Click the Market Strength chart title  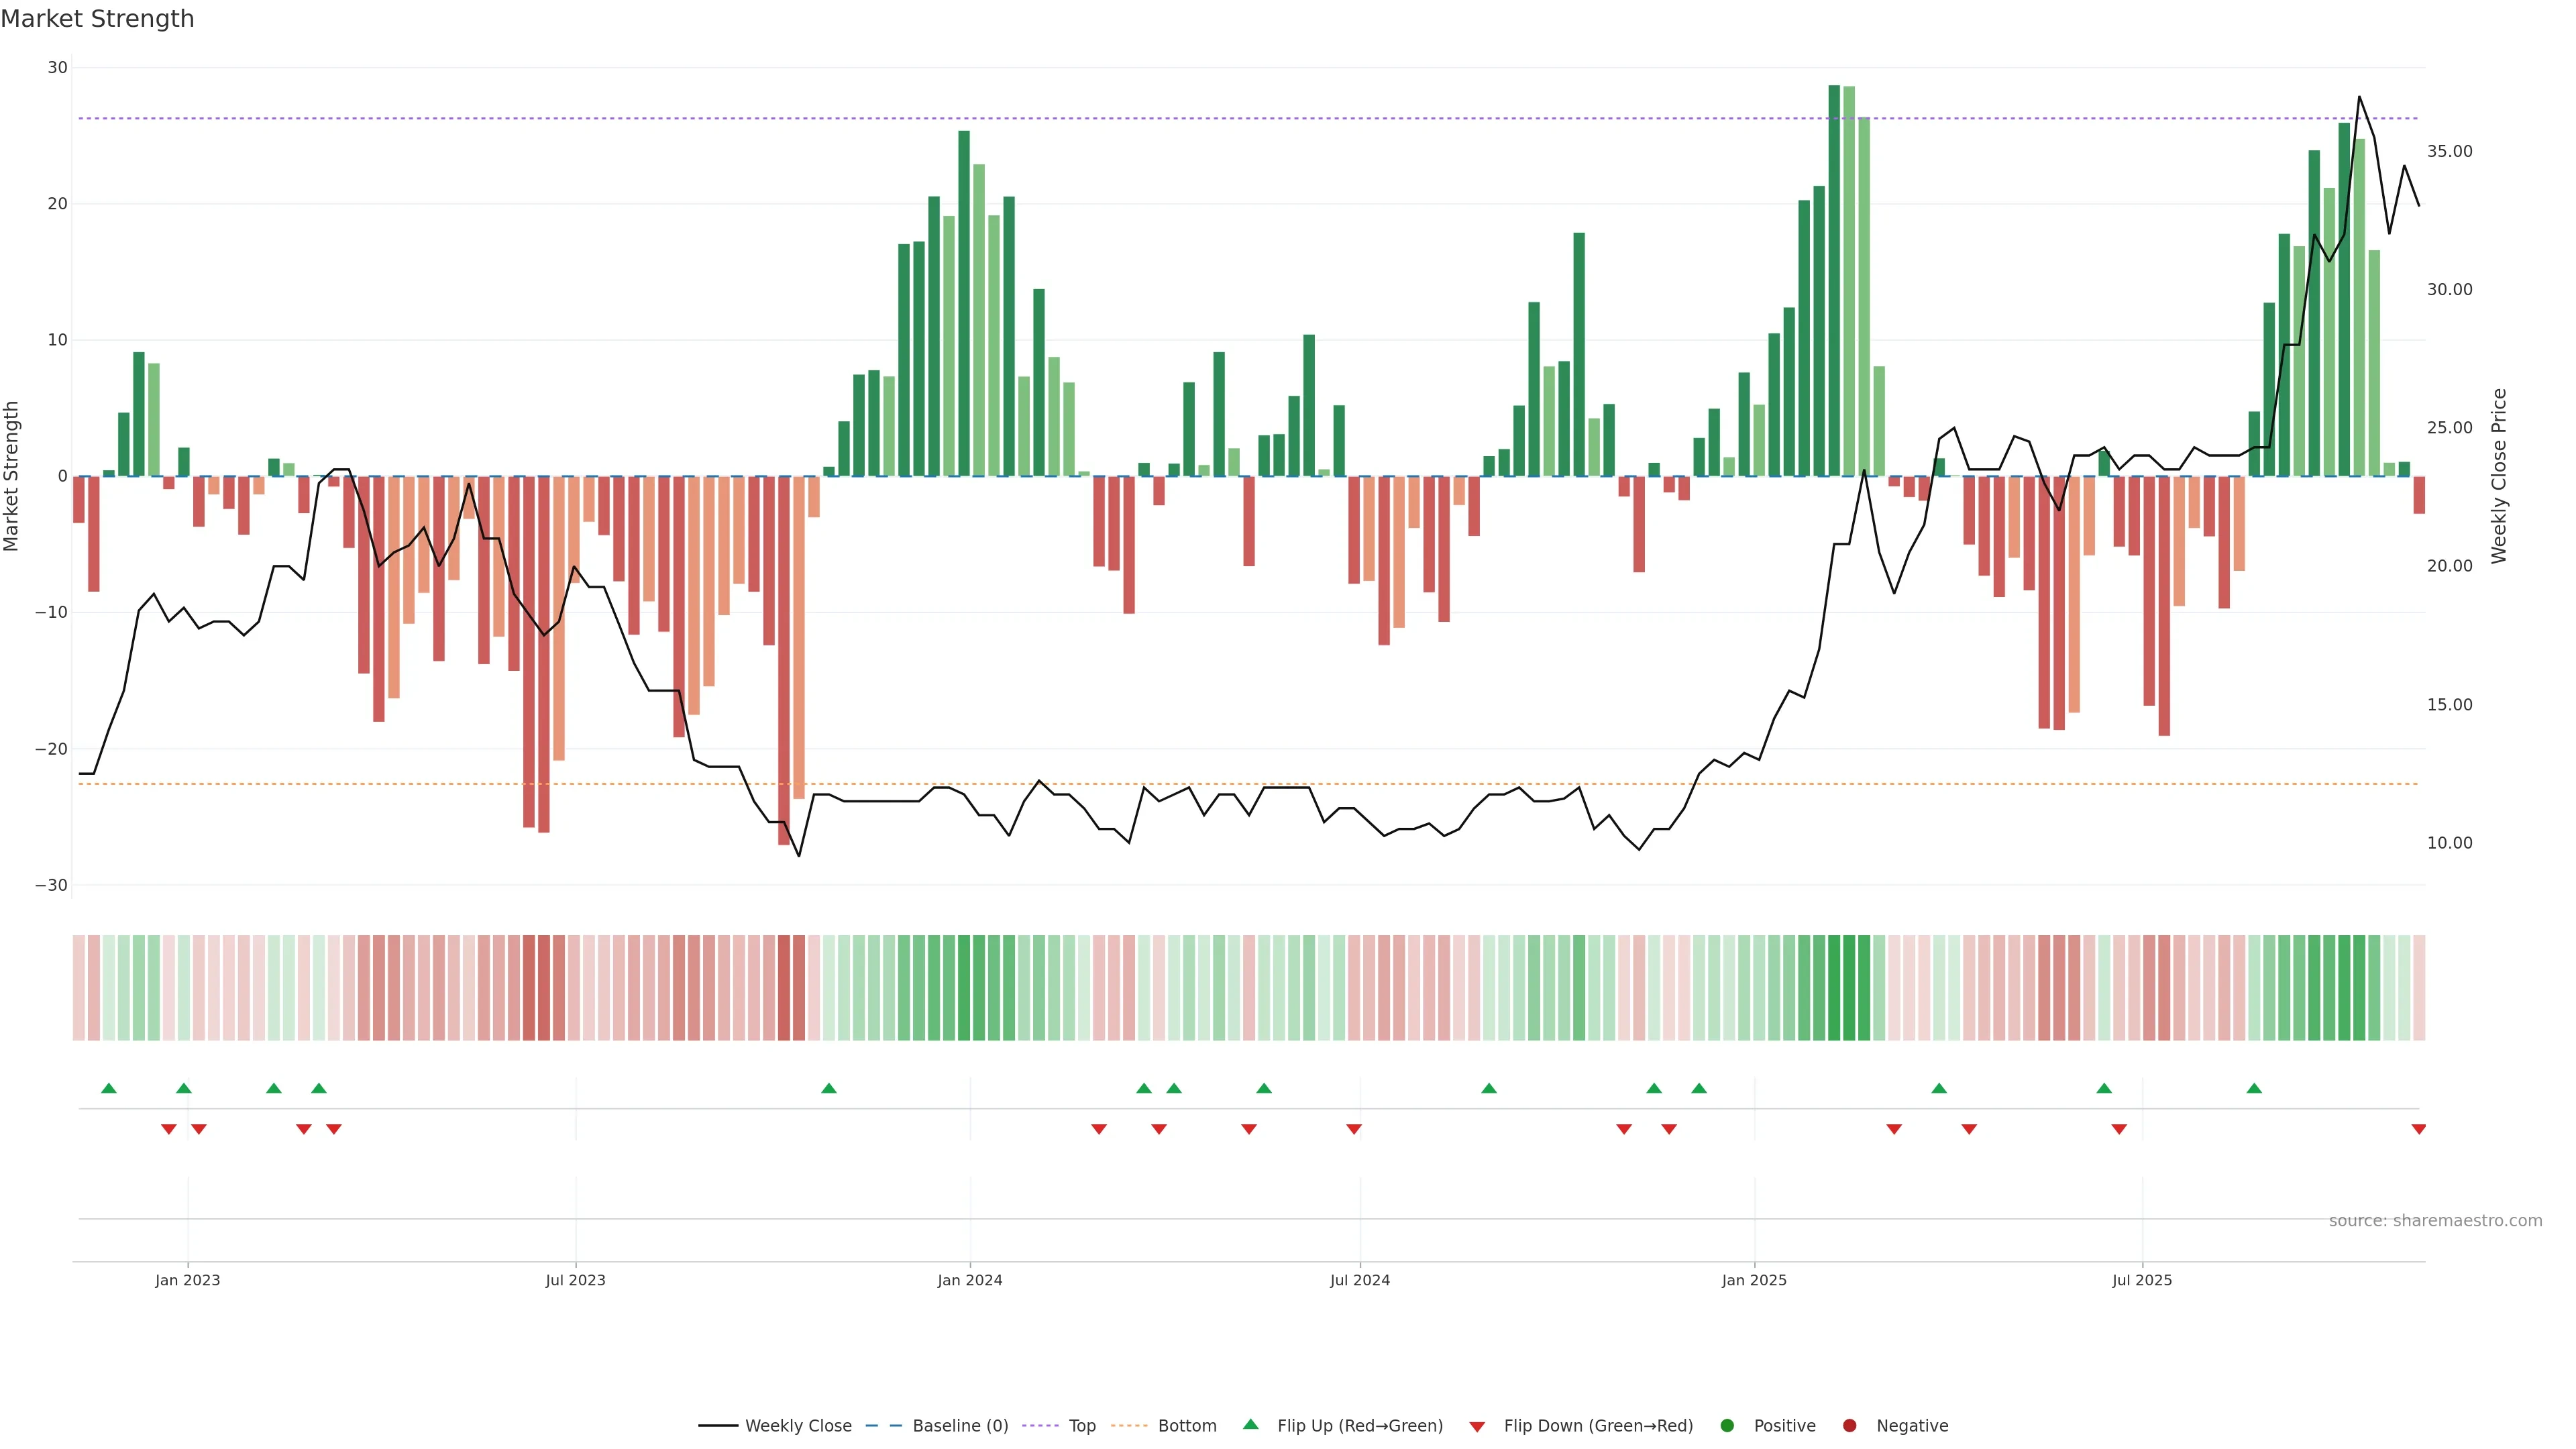pos(98,19)
